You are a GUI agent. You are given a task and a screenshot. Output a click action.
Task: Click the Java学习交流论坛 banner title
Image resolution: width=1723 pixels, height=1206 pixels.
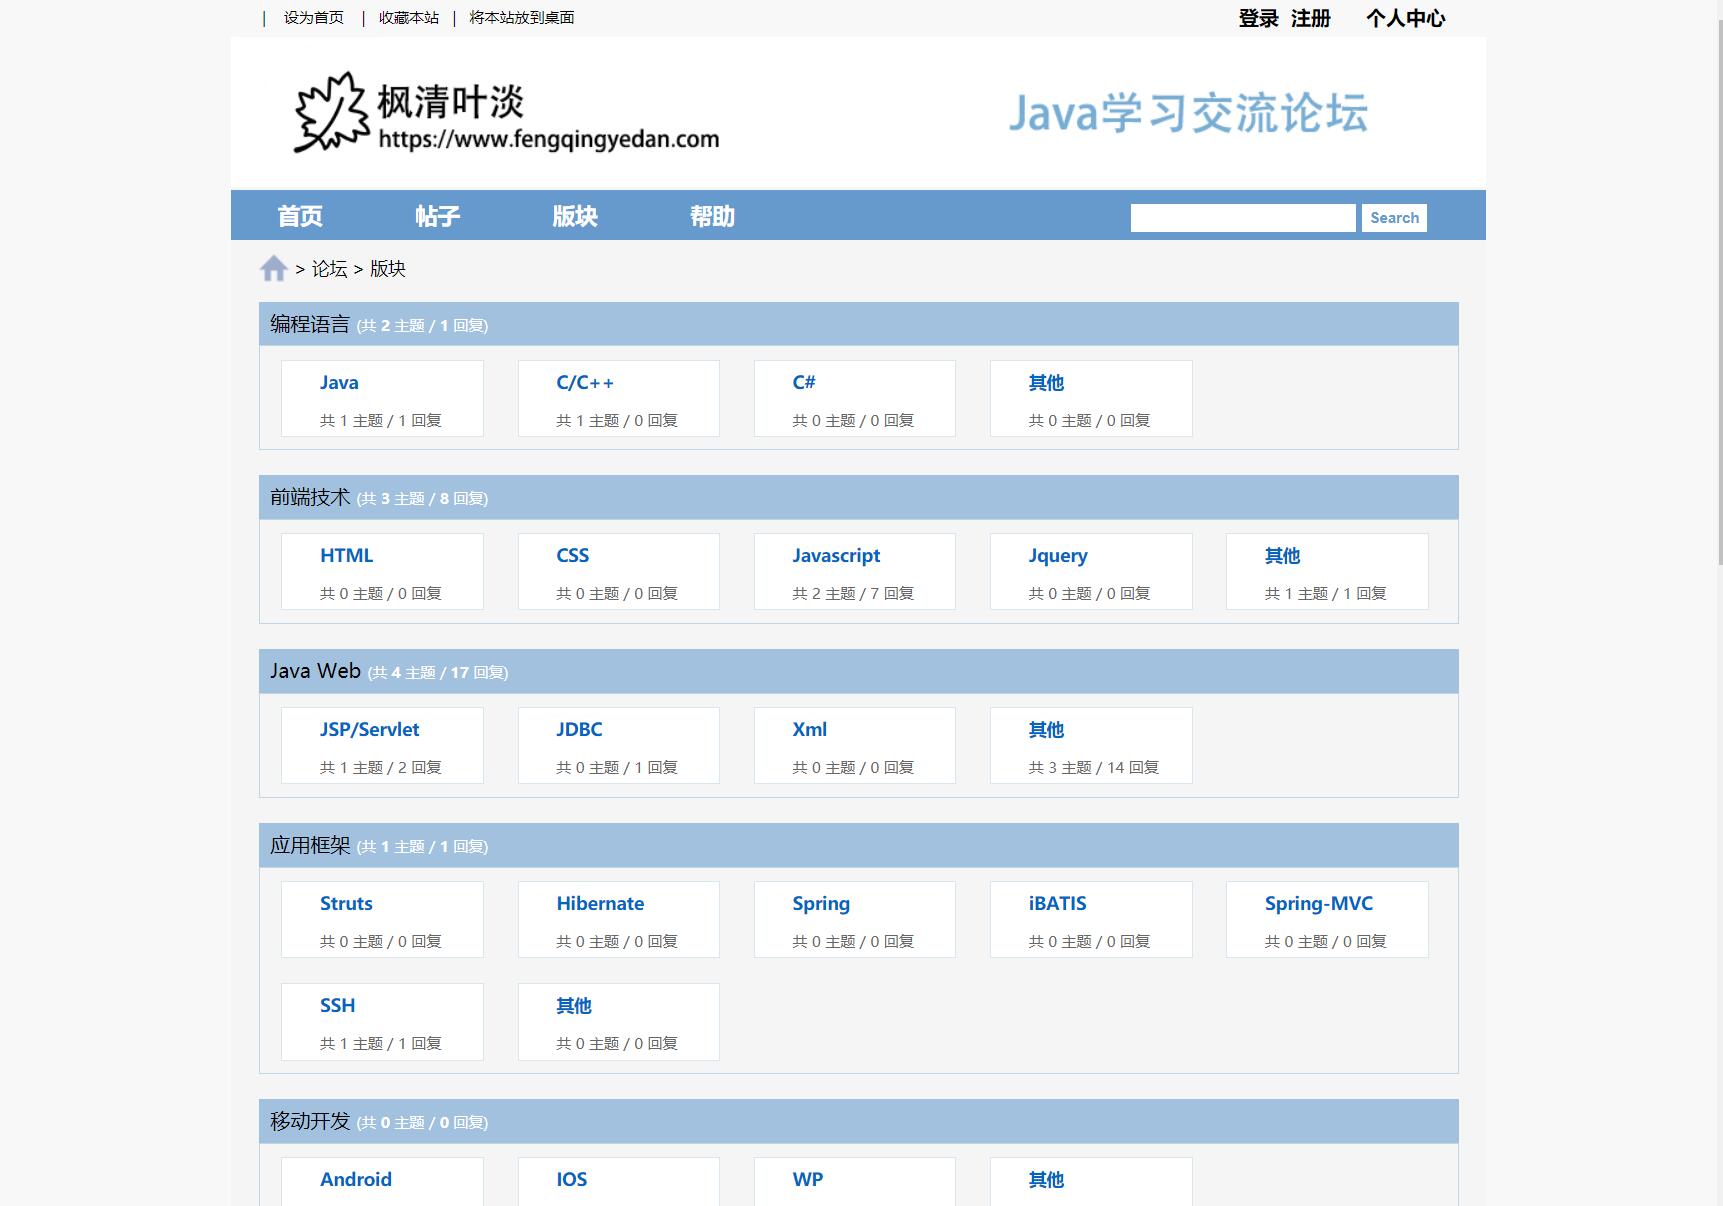coord(1188,113)
